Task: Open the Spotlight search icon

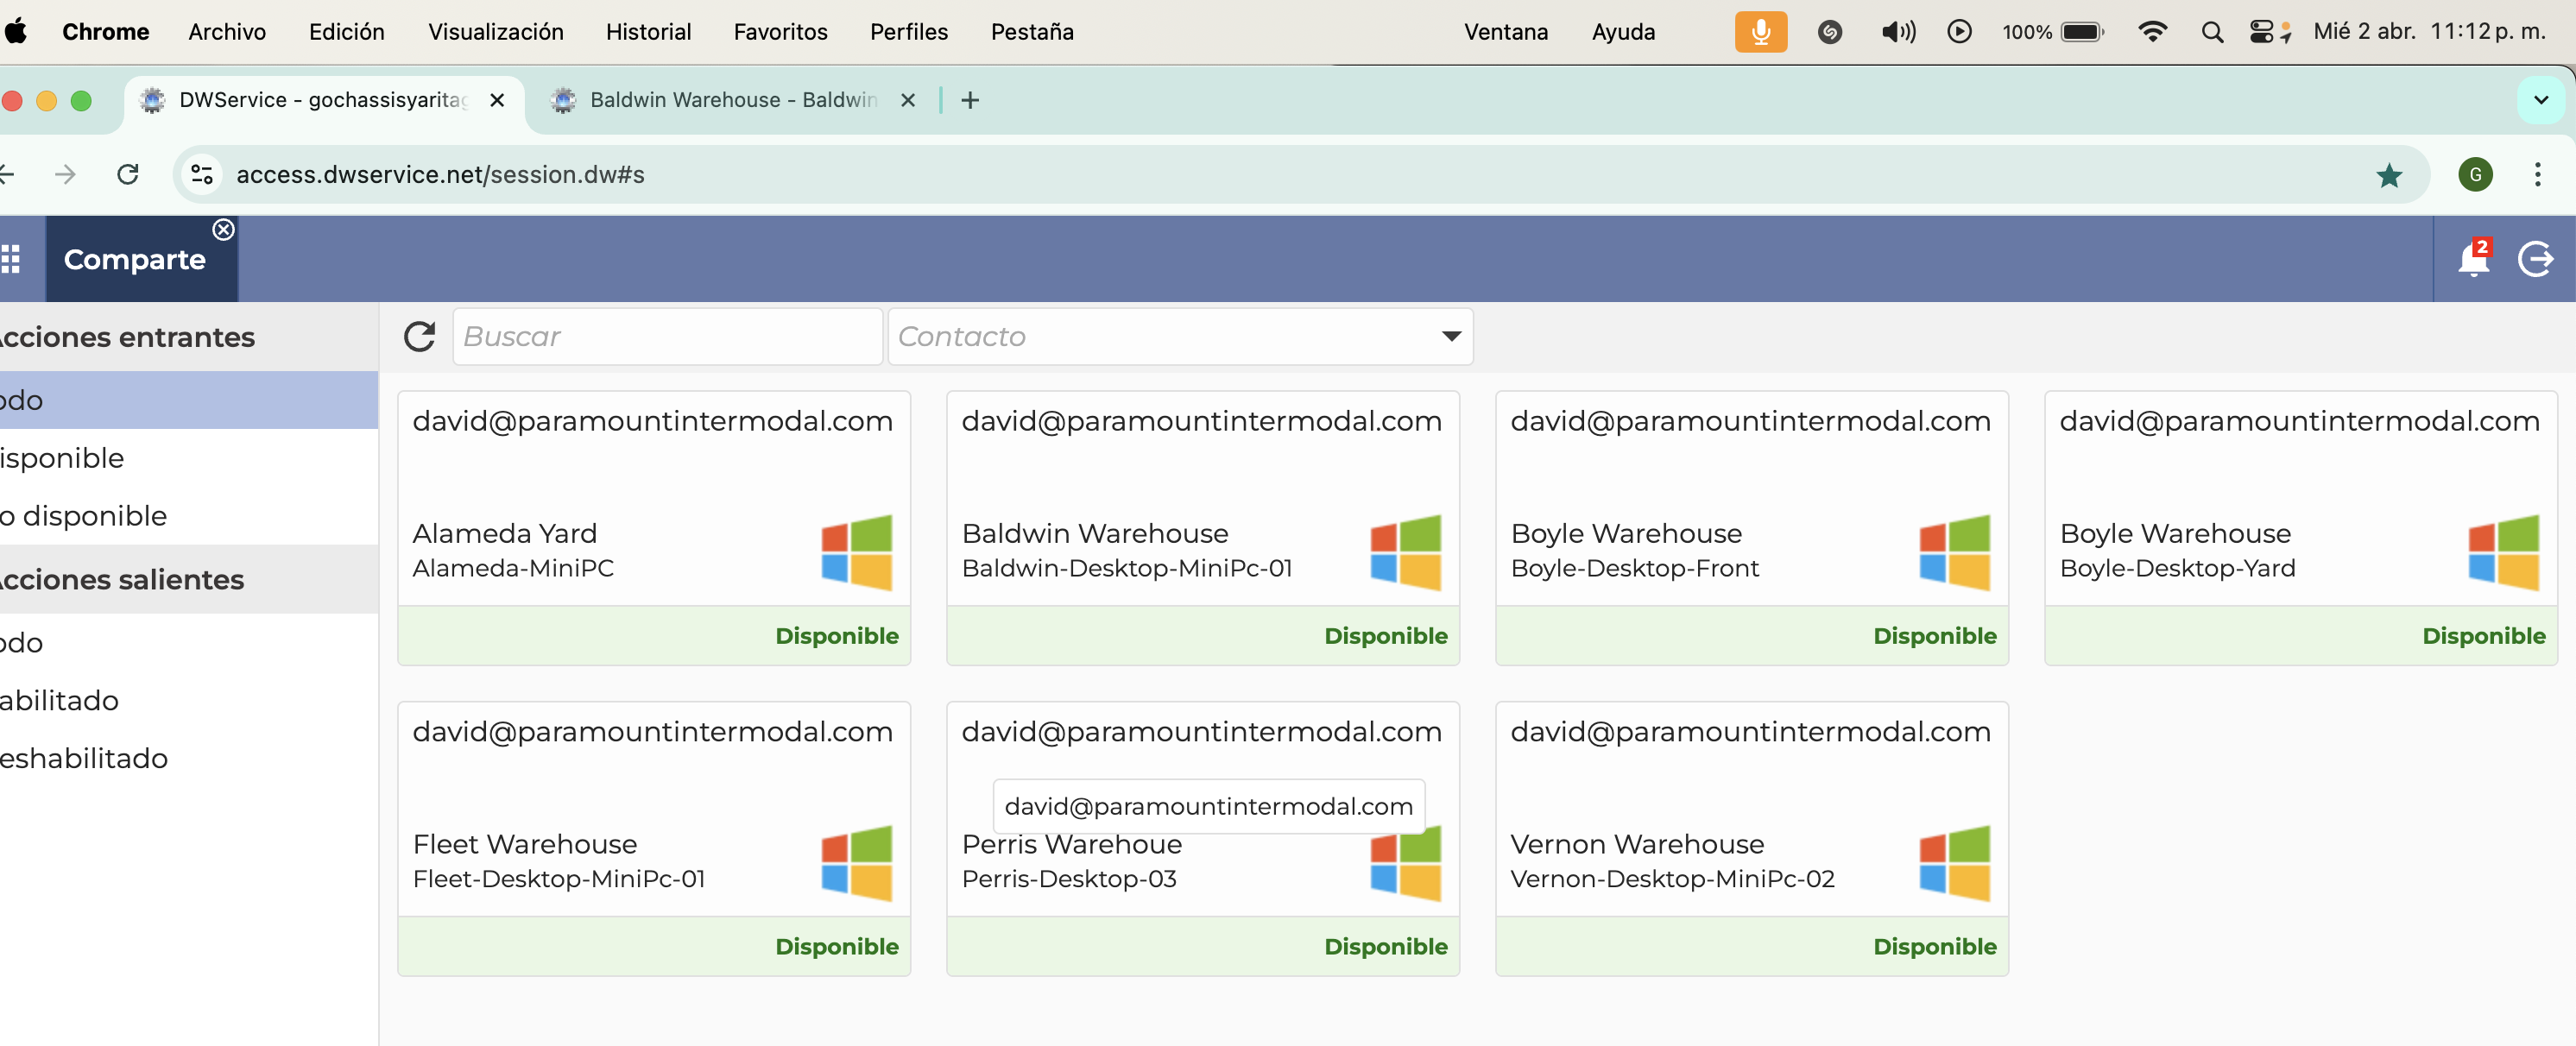Action: click(2212, 32)
